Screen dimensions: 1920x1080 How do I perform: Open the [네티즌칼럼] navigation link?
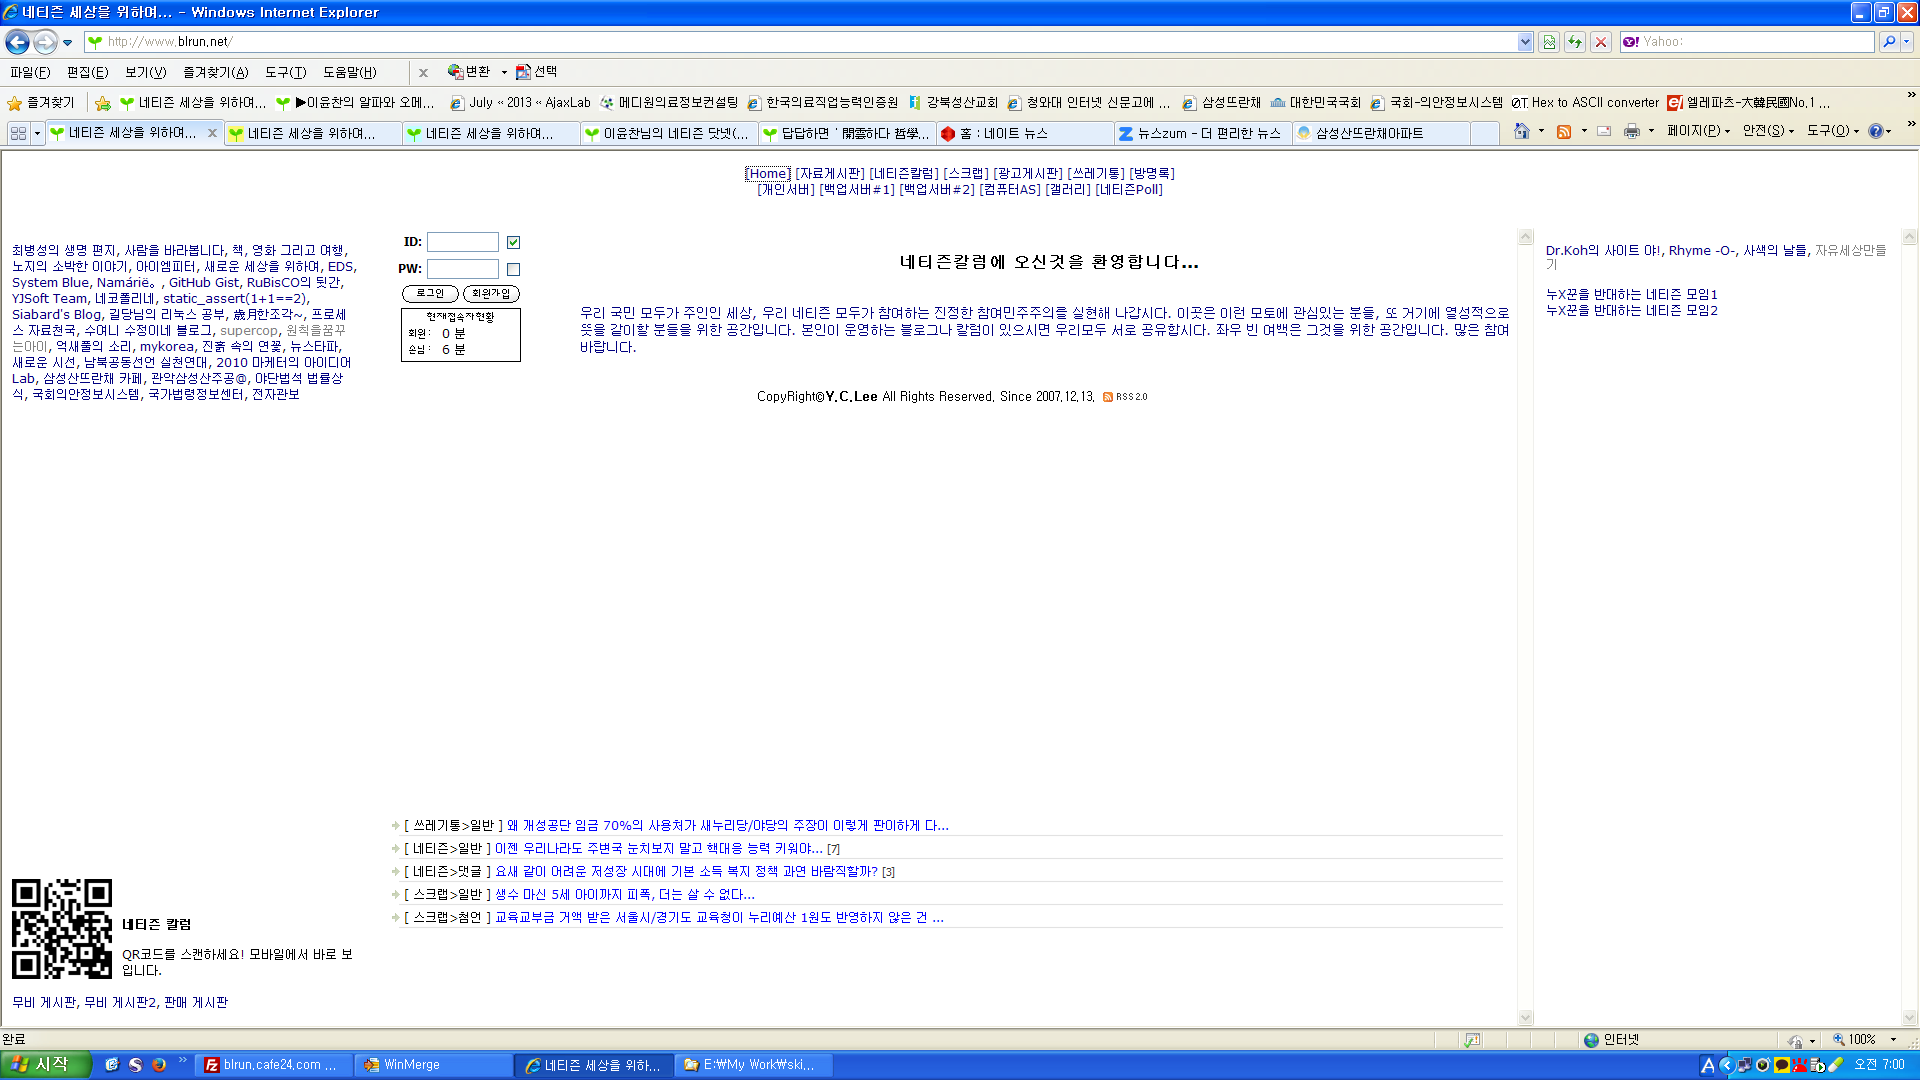[904, 173]
